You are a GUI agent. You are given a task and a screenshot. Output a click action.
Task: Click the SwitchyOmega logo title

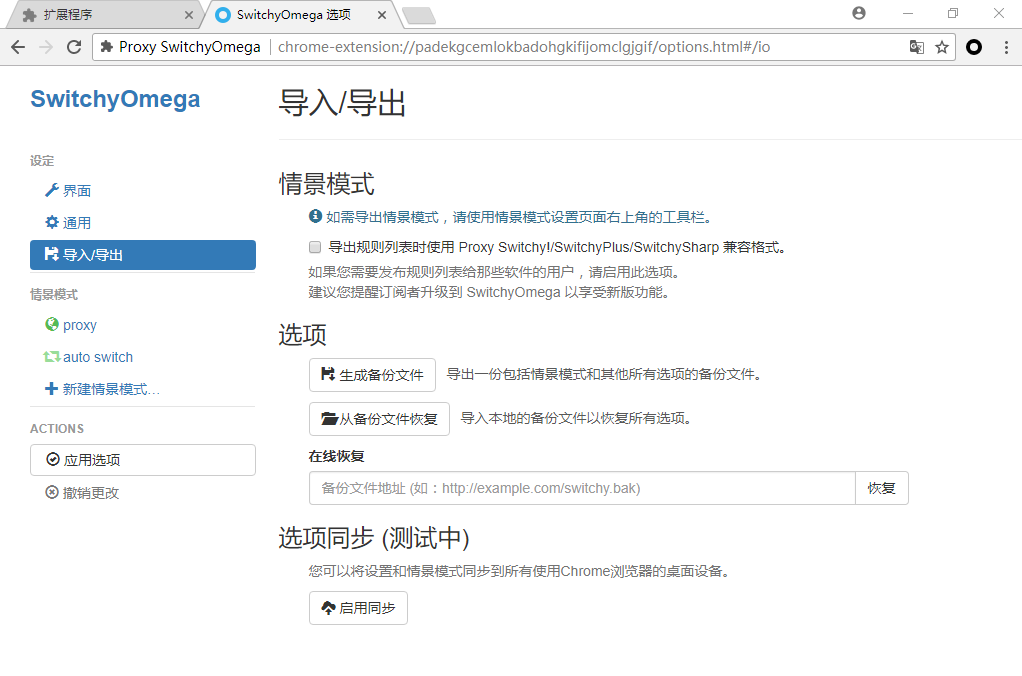pyautogui.click(x=115, y=99)
